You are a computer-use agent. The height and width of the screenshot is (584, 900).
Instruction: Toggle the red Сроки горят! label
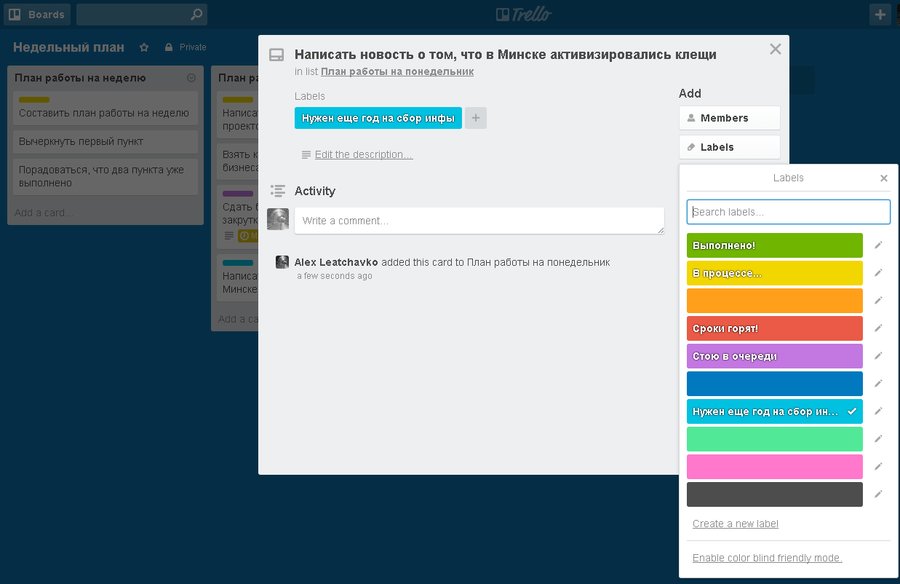pyautogui.click(x=775, y=328)
